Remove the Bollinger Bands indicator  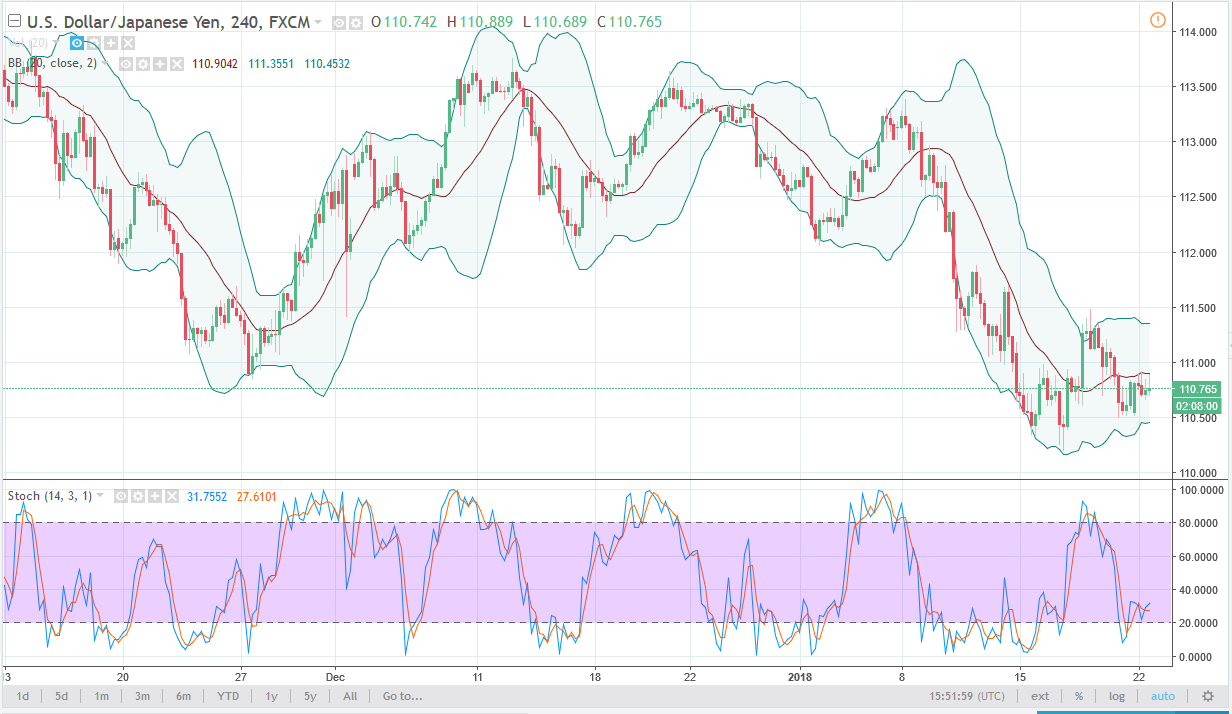pyautogui.click(x=175, y=64)
